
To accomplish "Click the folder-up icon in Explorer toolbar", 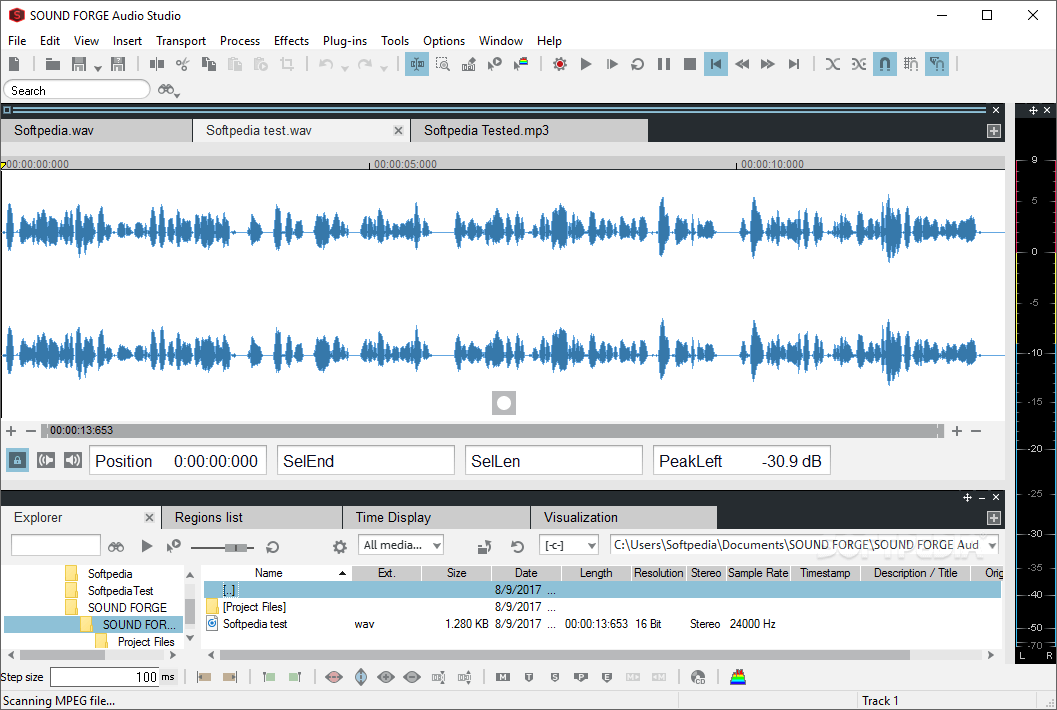I will click(x=485, y=547).
